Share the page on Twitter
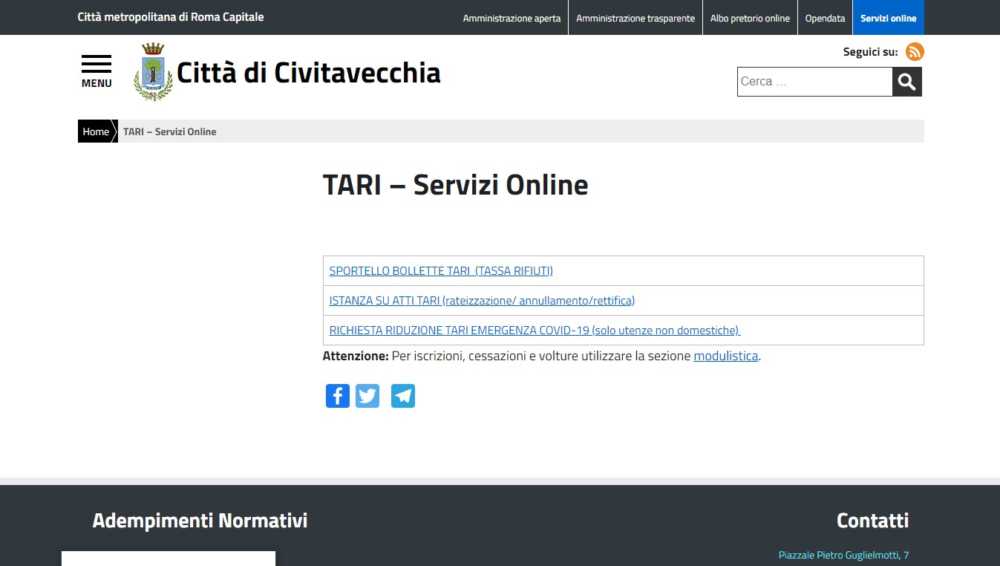This screenshot has width=1000, height=566. tap(367, 396)
